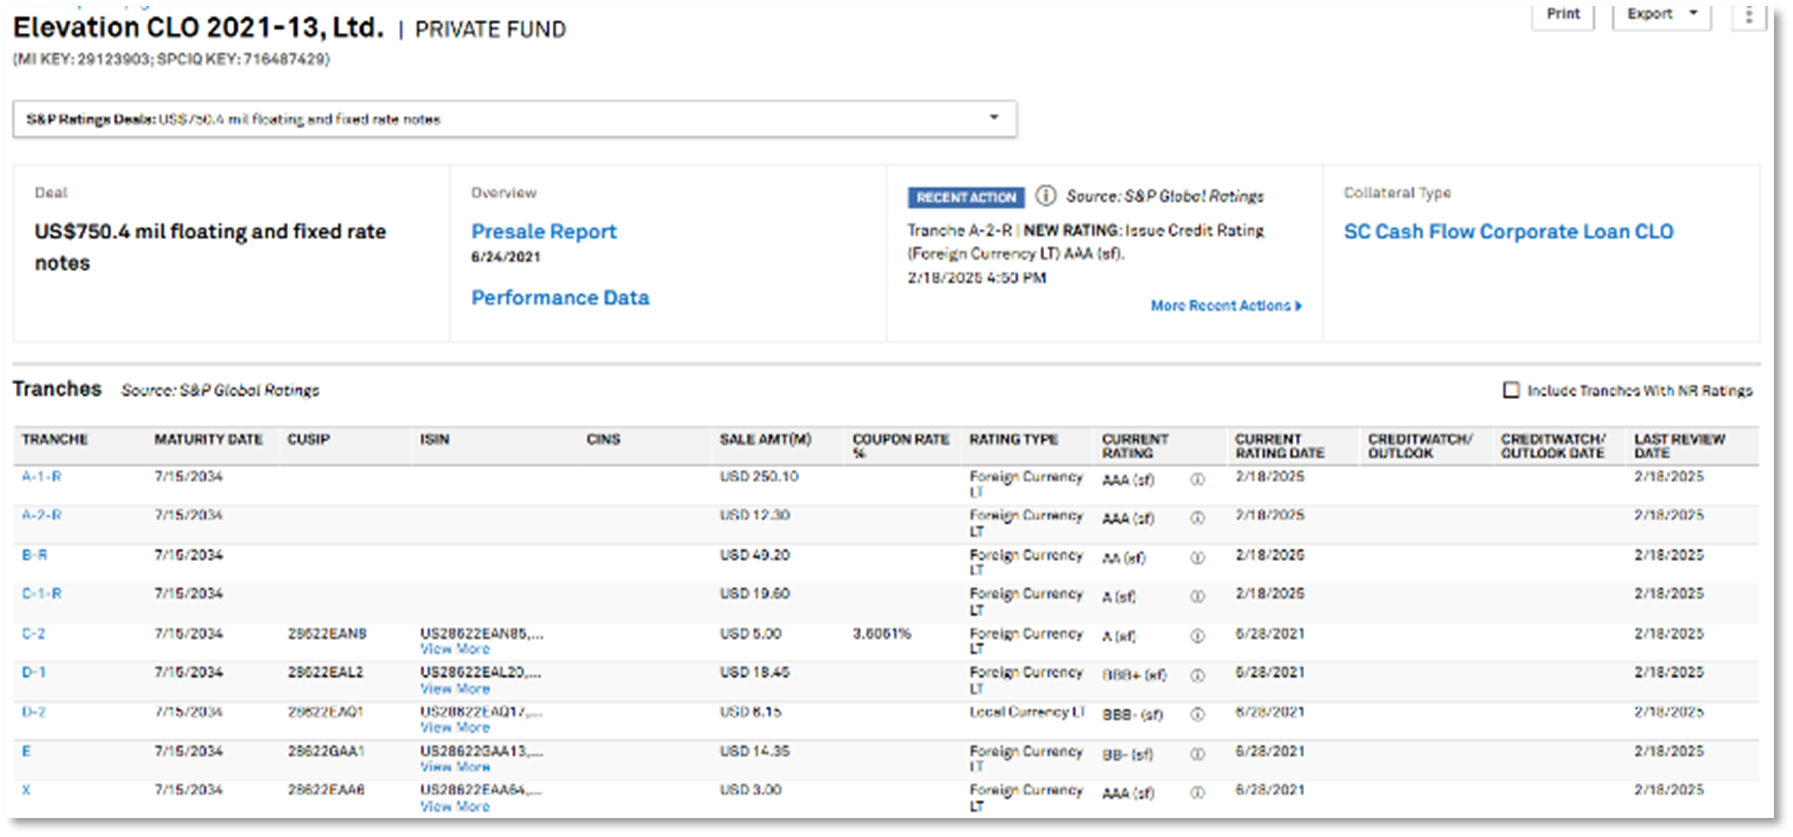Viewport: 1793px width, 837px height.
Task: Open the Presale Report link
Action: 544,232
